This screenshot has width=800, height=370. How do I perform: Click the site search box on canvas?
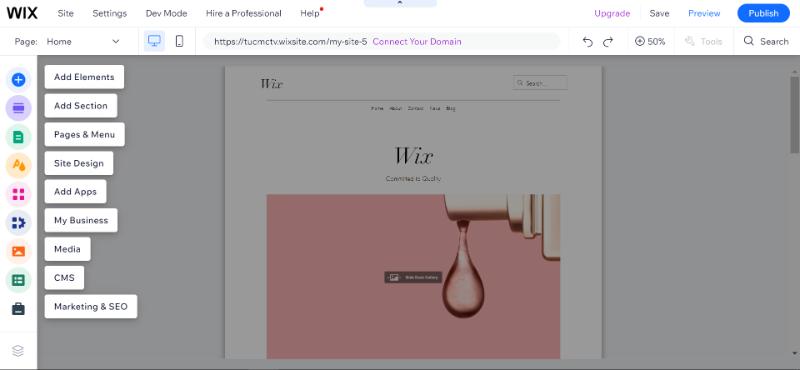(x=540, y=83)
